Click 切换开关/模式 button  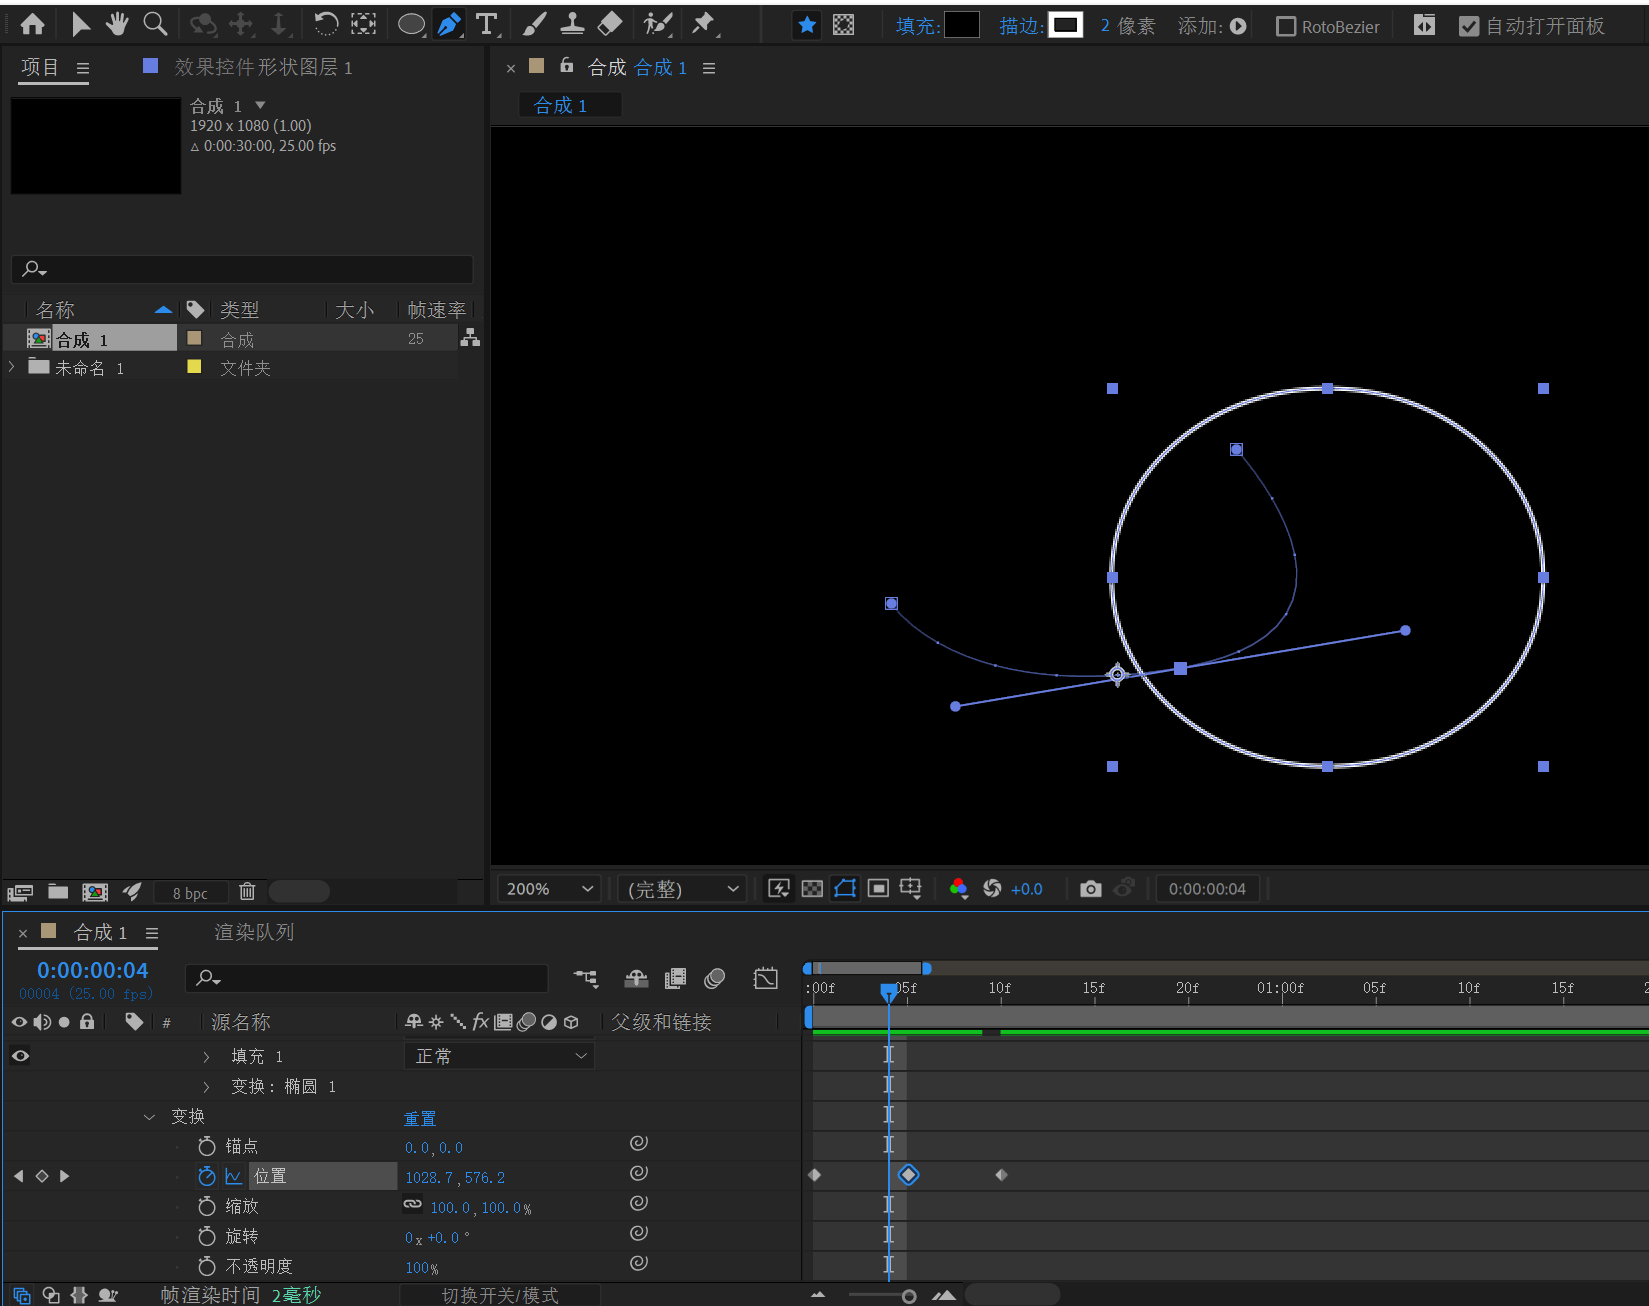pyautogui.click(x=500, y=1295)
